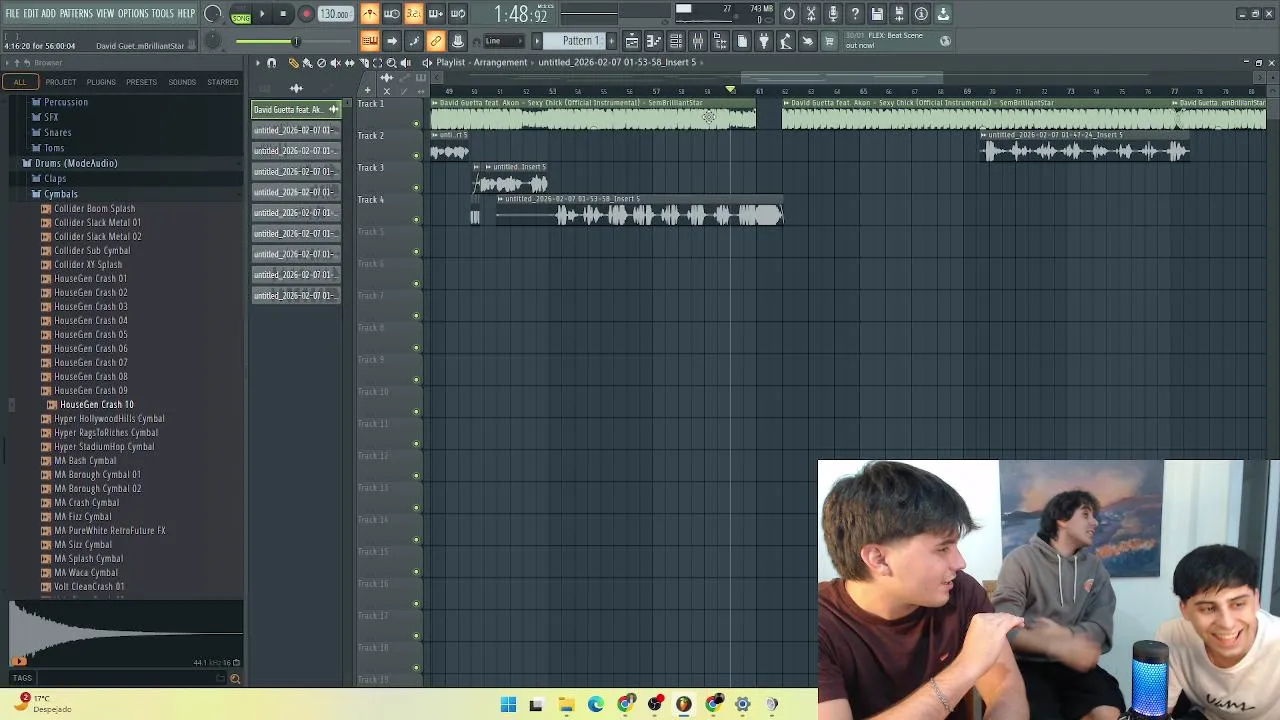1280x720 pixels.
Task: Open the Mixer view icon
Action: pyautogui.click(x=698, y=41)
